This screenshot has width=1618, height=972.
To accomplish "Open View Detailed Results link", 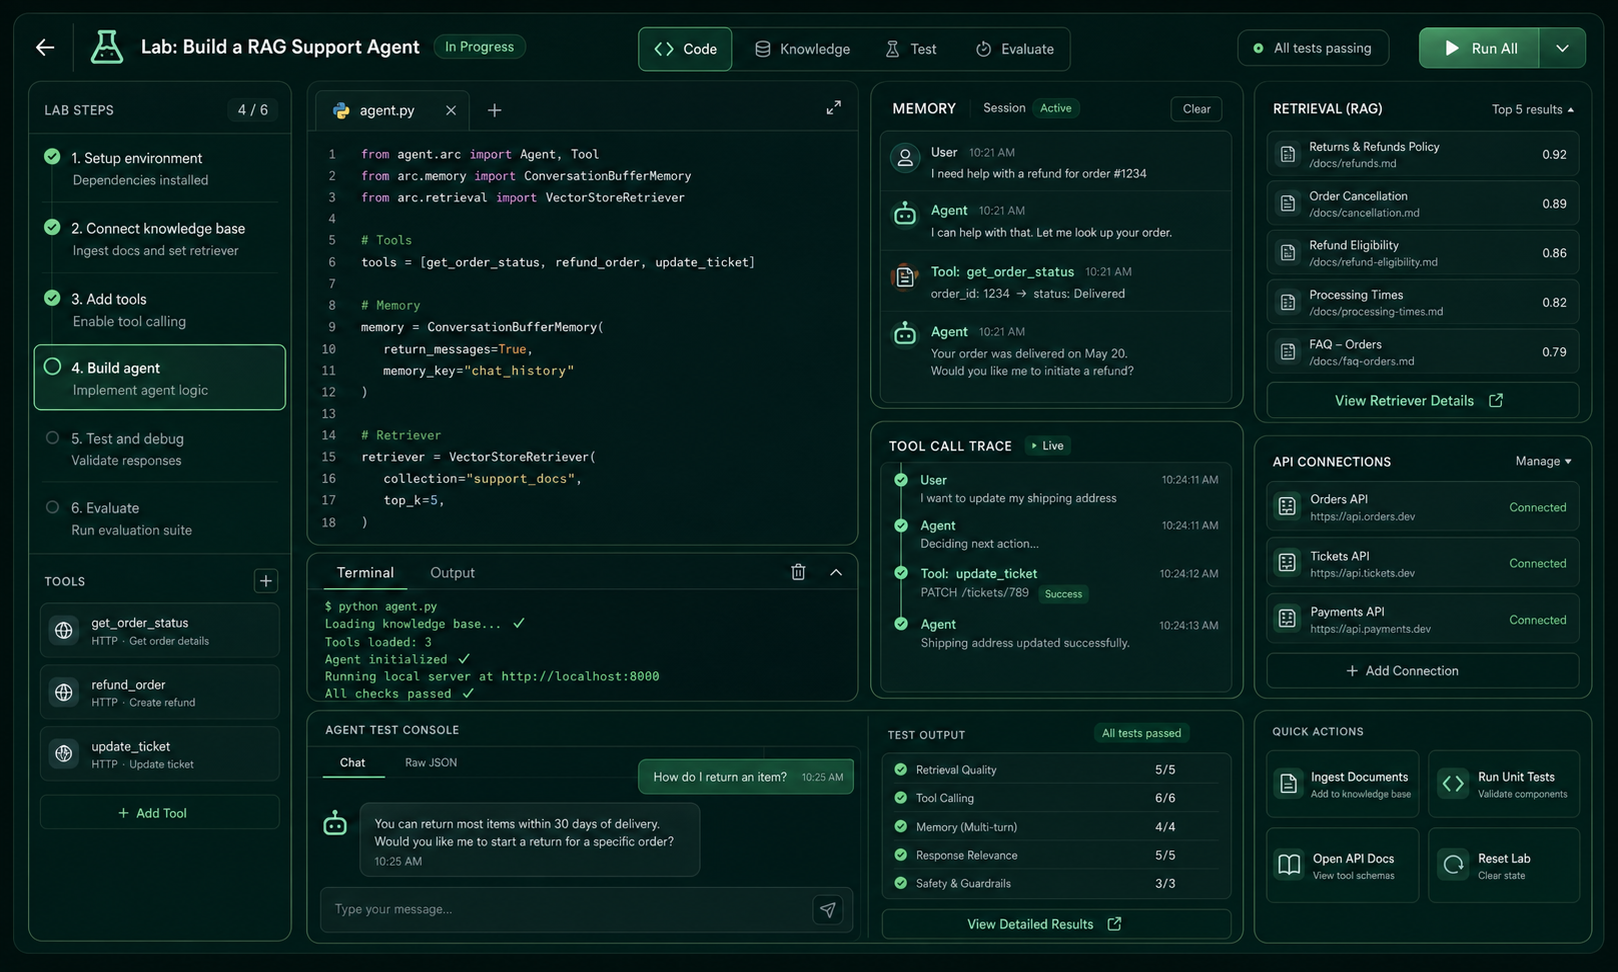I will click(1055, 924).
